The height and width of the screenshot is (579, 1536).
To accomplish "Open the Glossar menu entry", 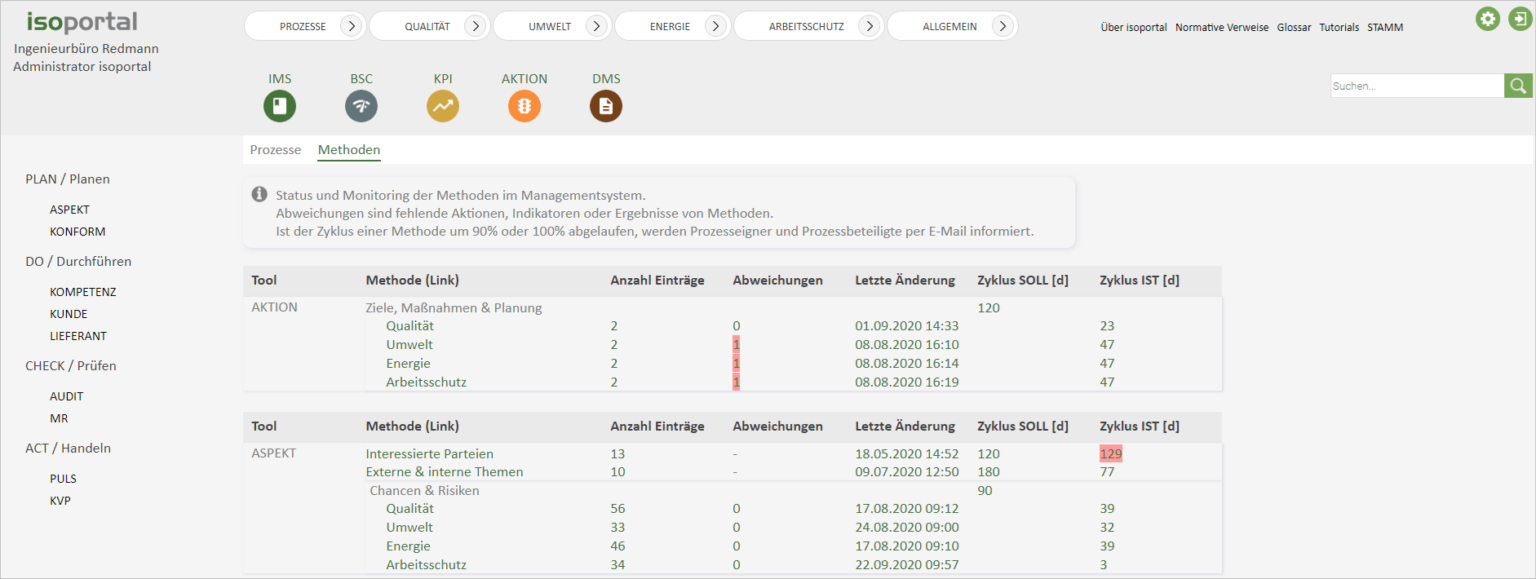I will click(x=1293, y=27).
